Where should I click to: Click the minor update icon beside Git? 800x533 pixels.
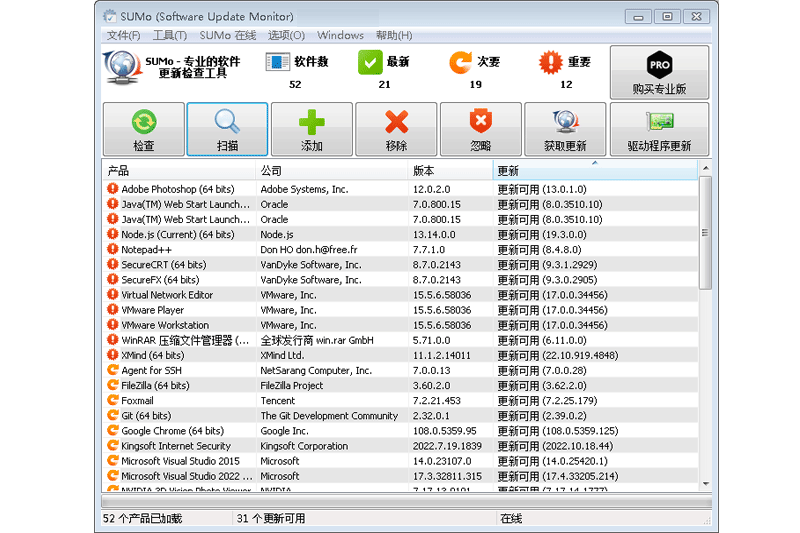tap(112, 415)
